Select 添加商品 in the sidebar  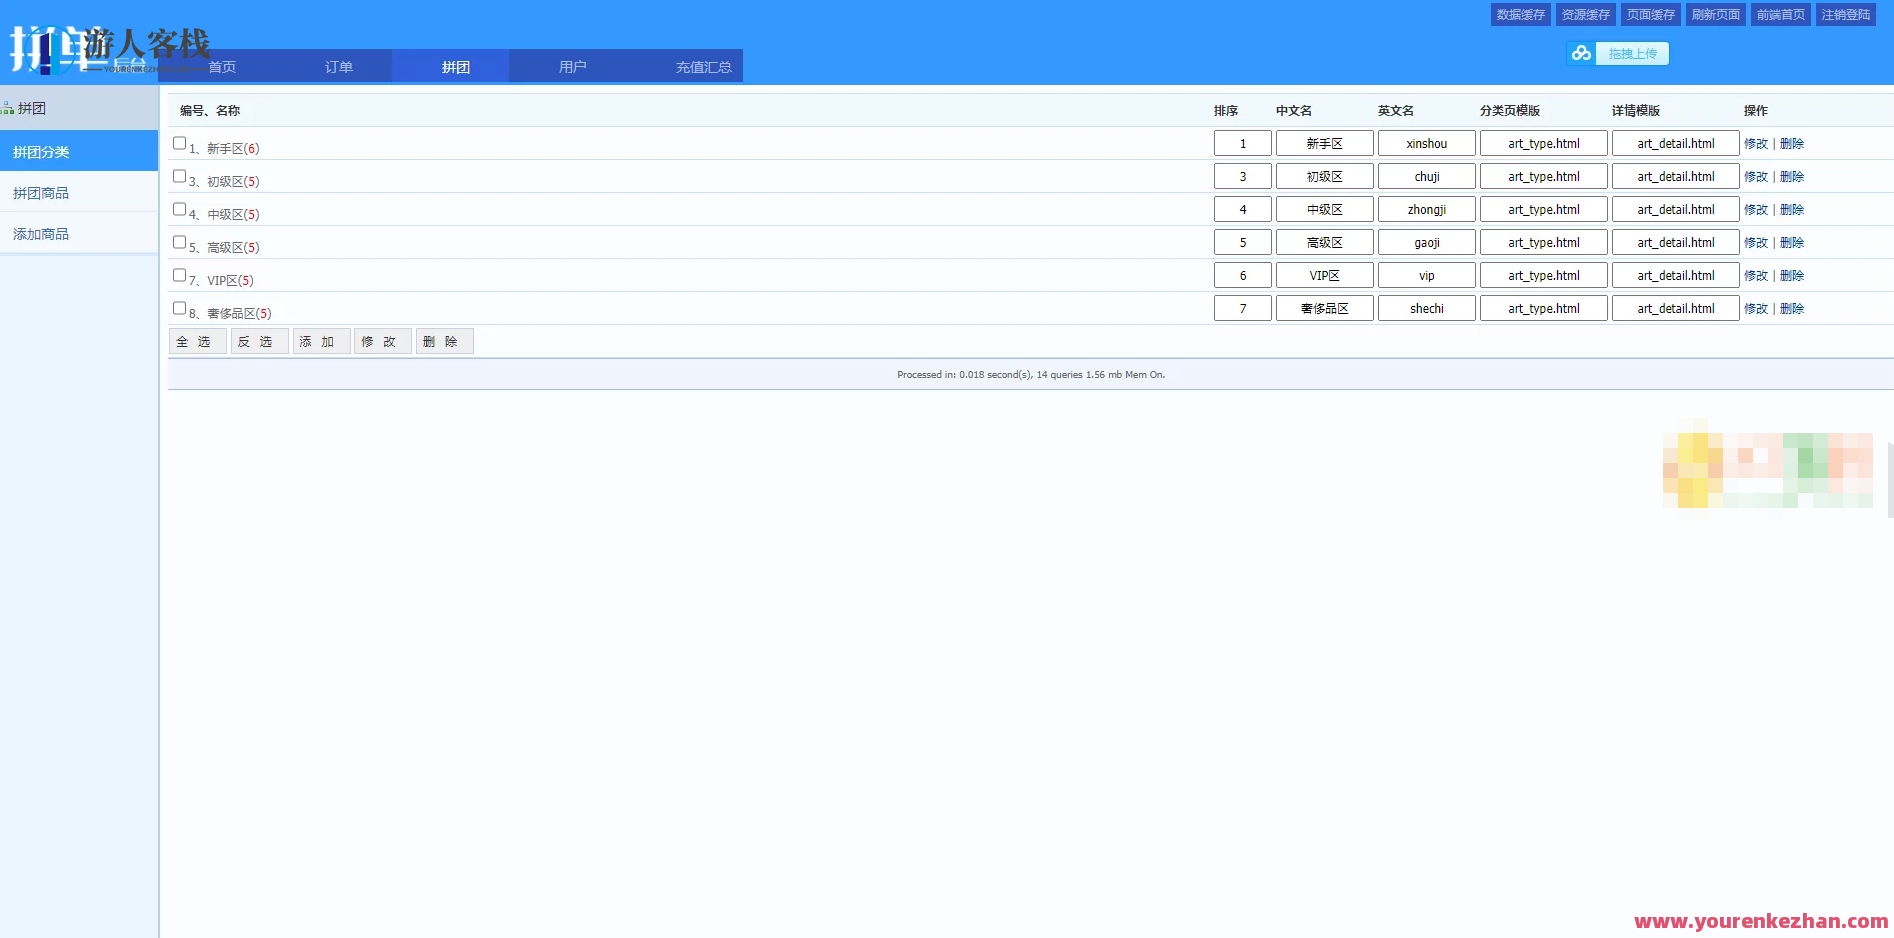79,233
